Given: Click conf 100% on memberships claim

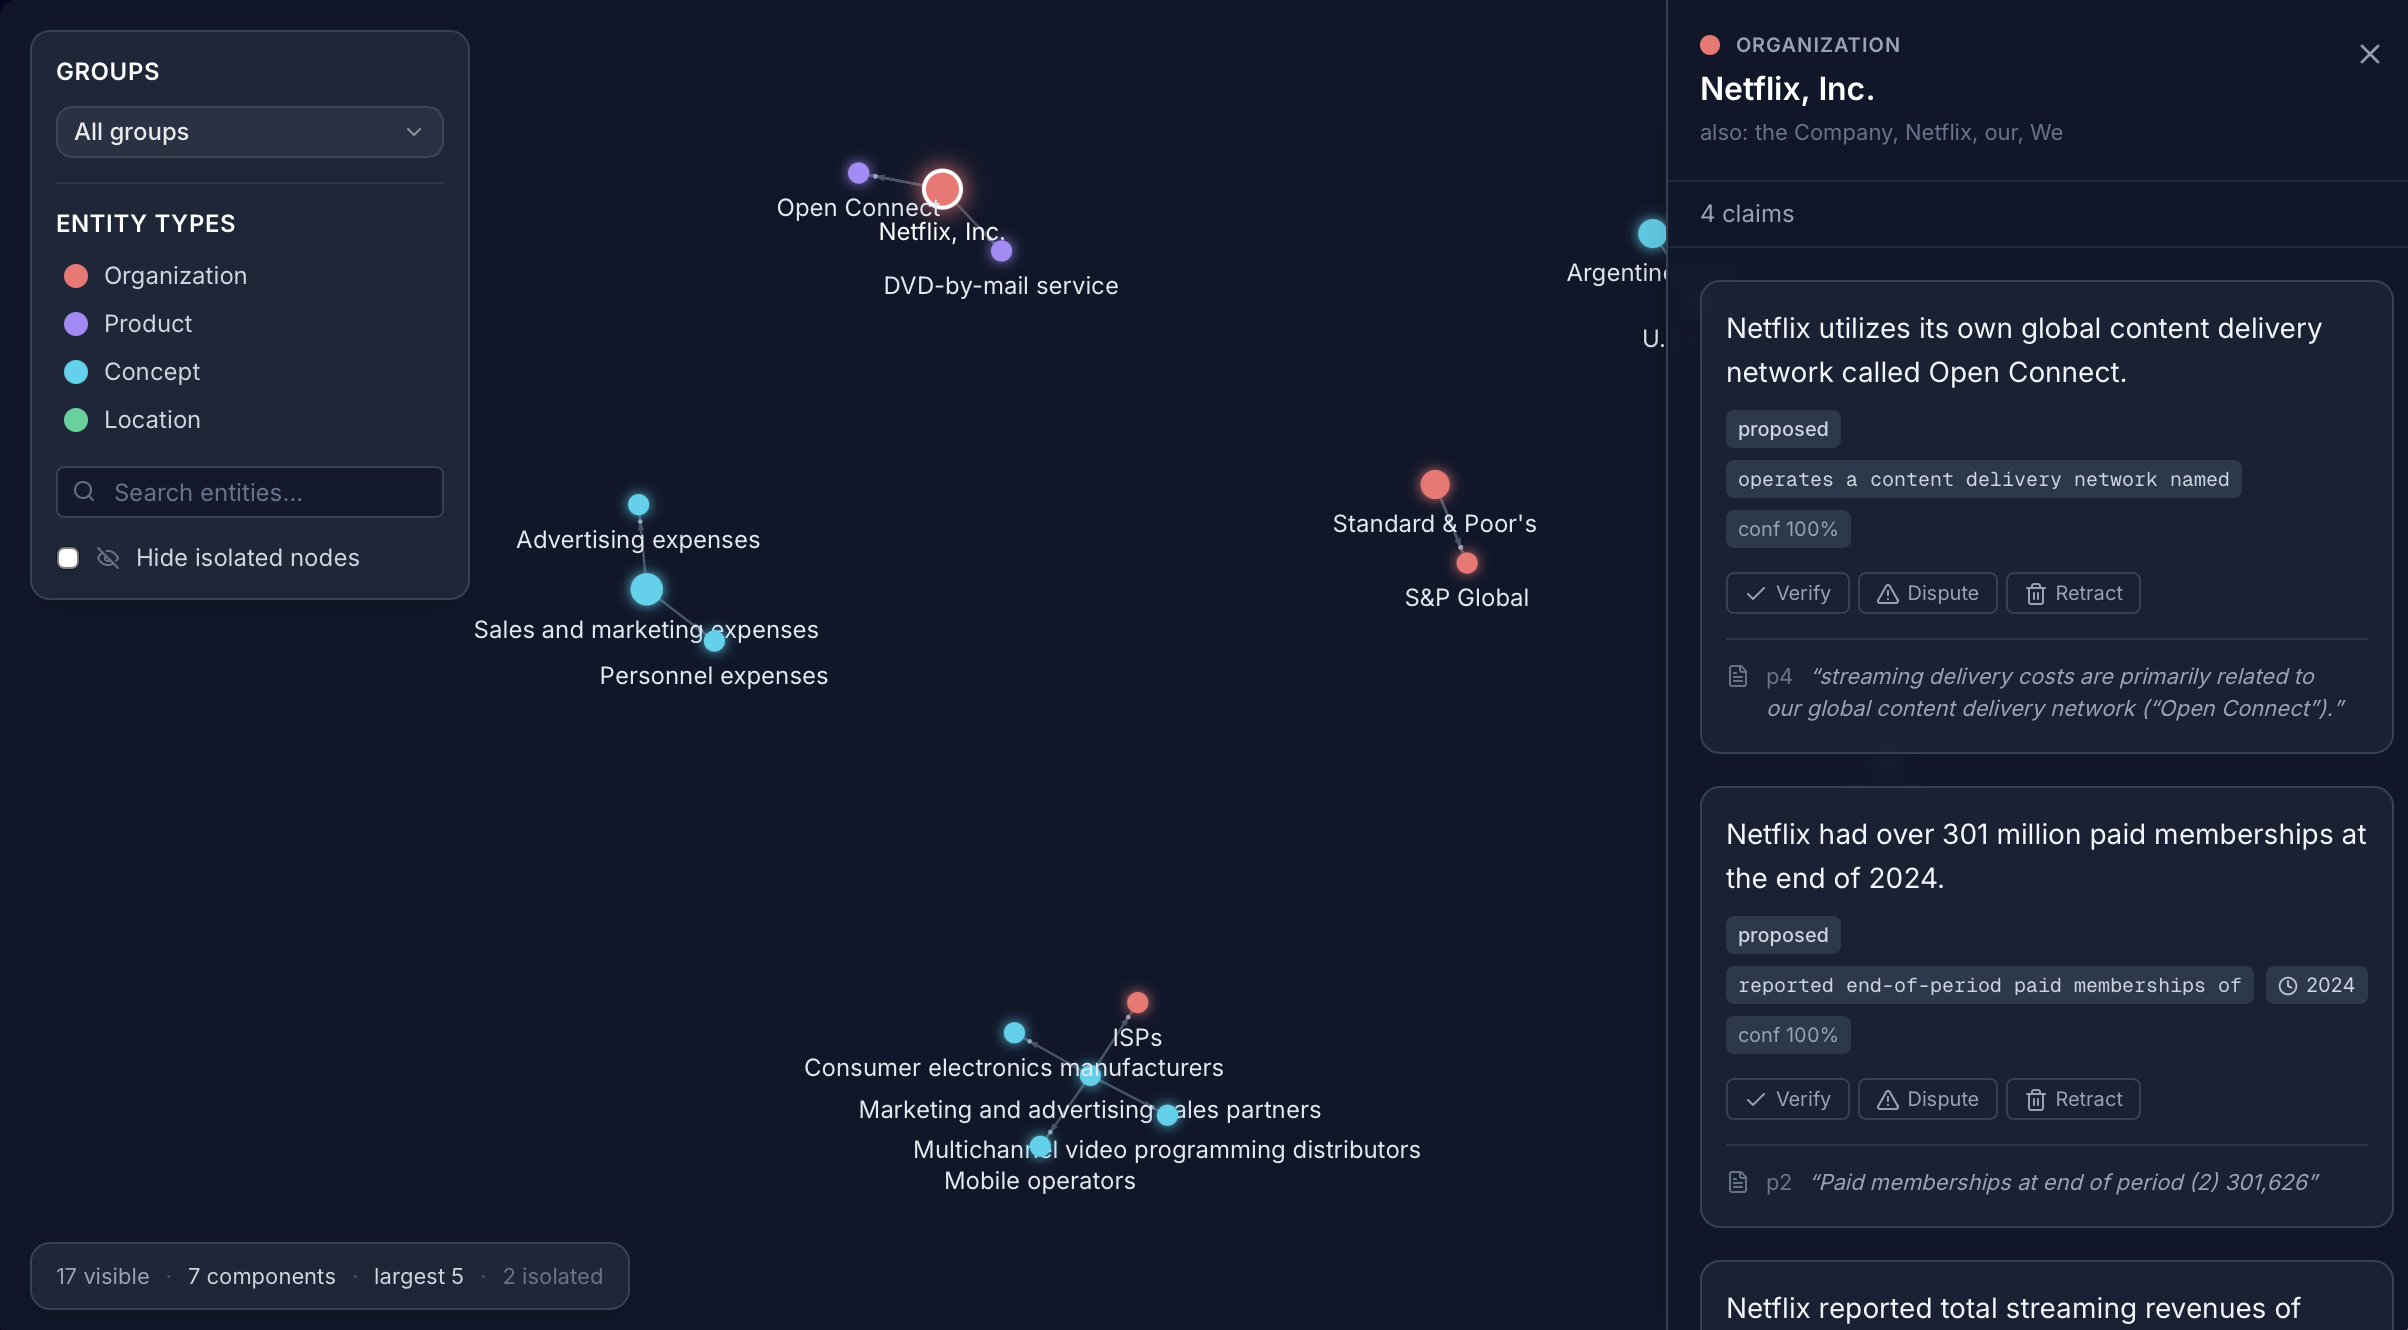Looking at the screenshot, I should click(1788, 1035).
